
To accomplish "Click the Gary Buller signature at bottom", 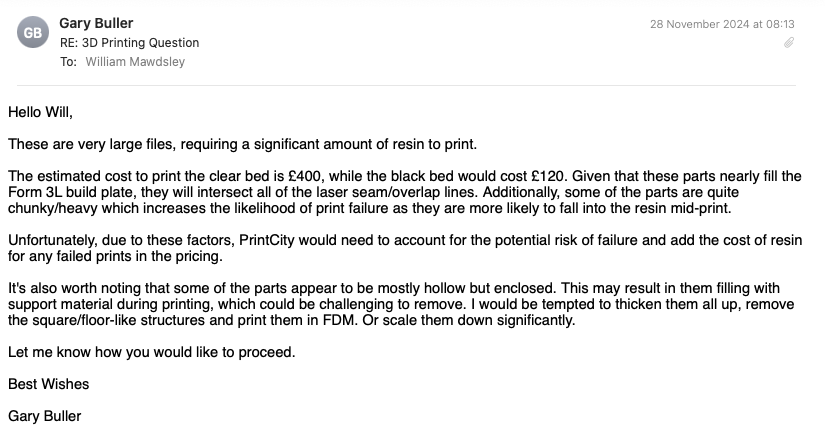I will (45, 416).
